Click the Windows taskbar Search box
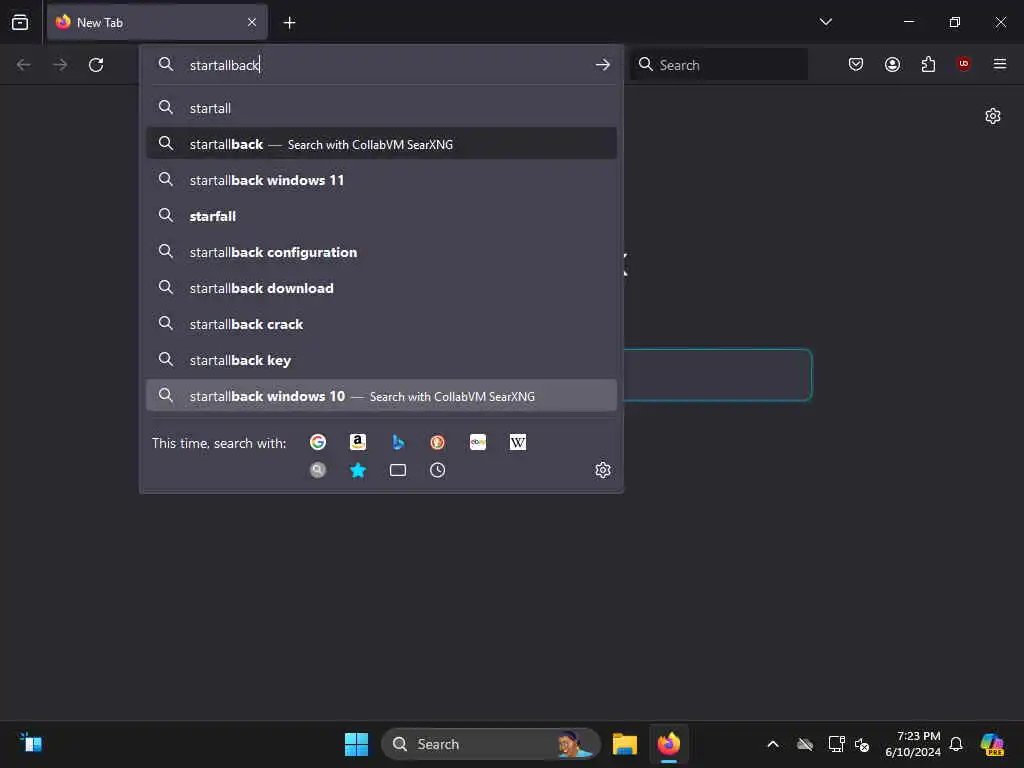This screenshot has width=1024, height=768. 490,744
